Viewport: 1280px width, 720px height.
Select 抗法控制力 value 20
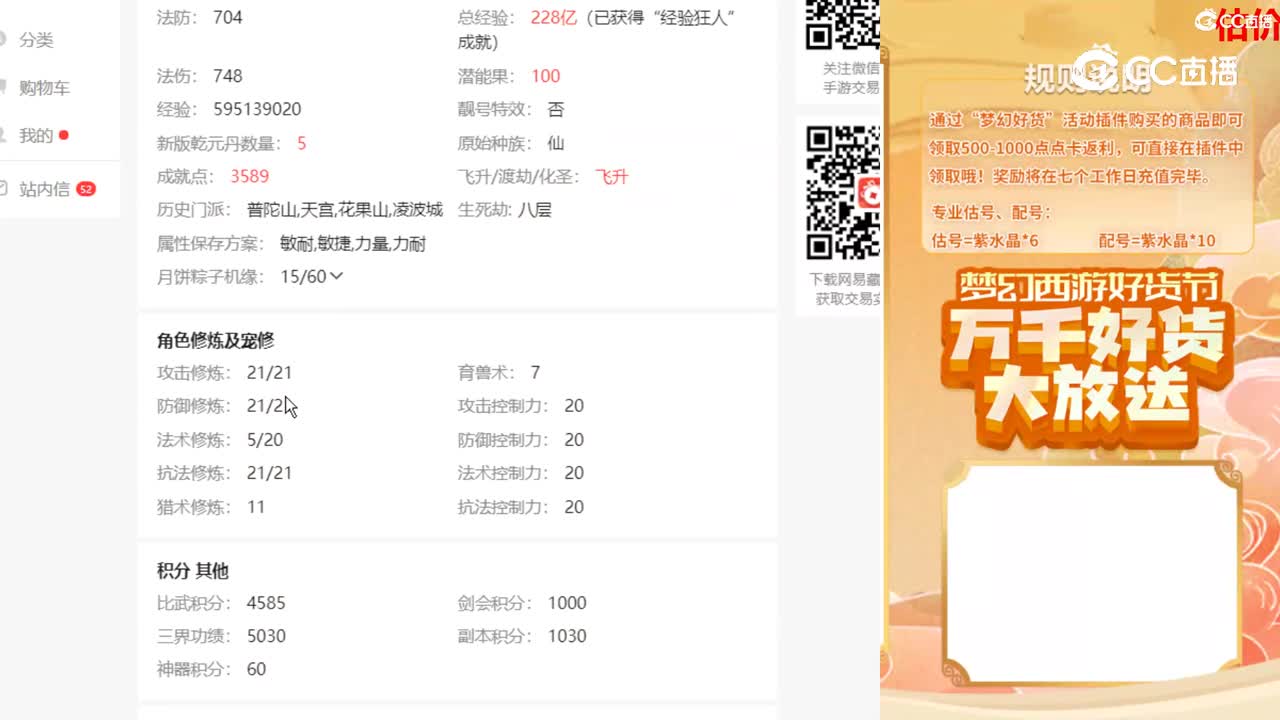574,507
